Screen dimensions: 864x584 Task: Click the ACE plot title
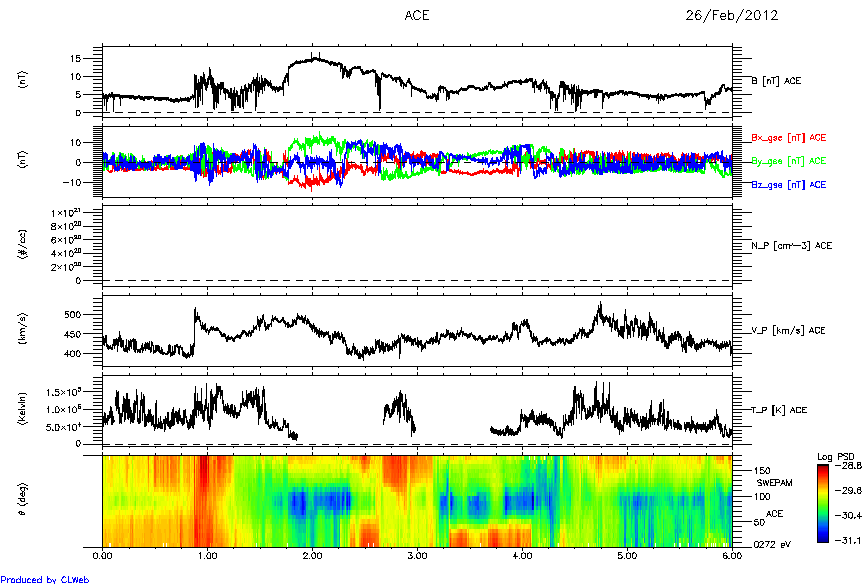click(417, 15)
